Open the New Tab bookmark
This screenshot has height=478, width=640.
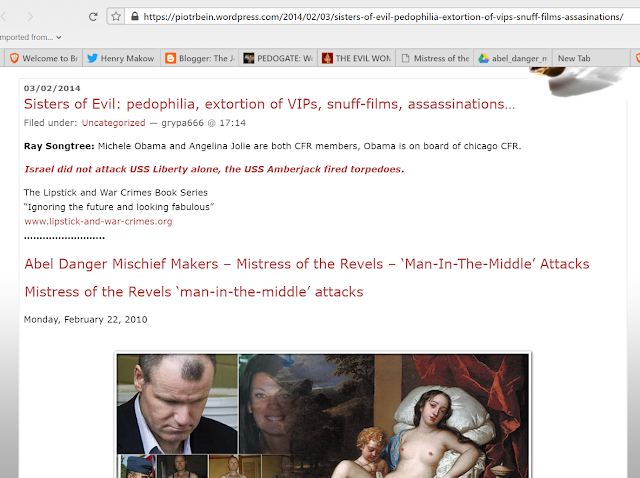(x=574, y=58)
